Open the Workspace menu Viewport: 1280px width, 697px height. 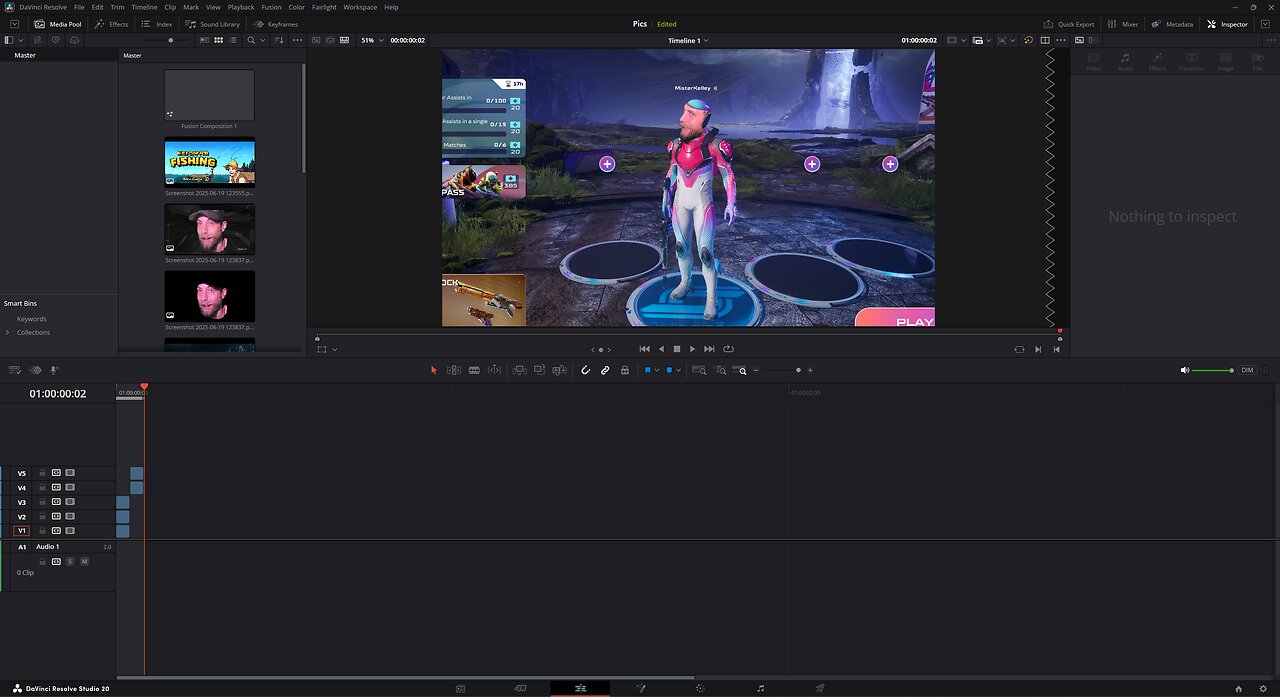360,7
